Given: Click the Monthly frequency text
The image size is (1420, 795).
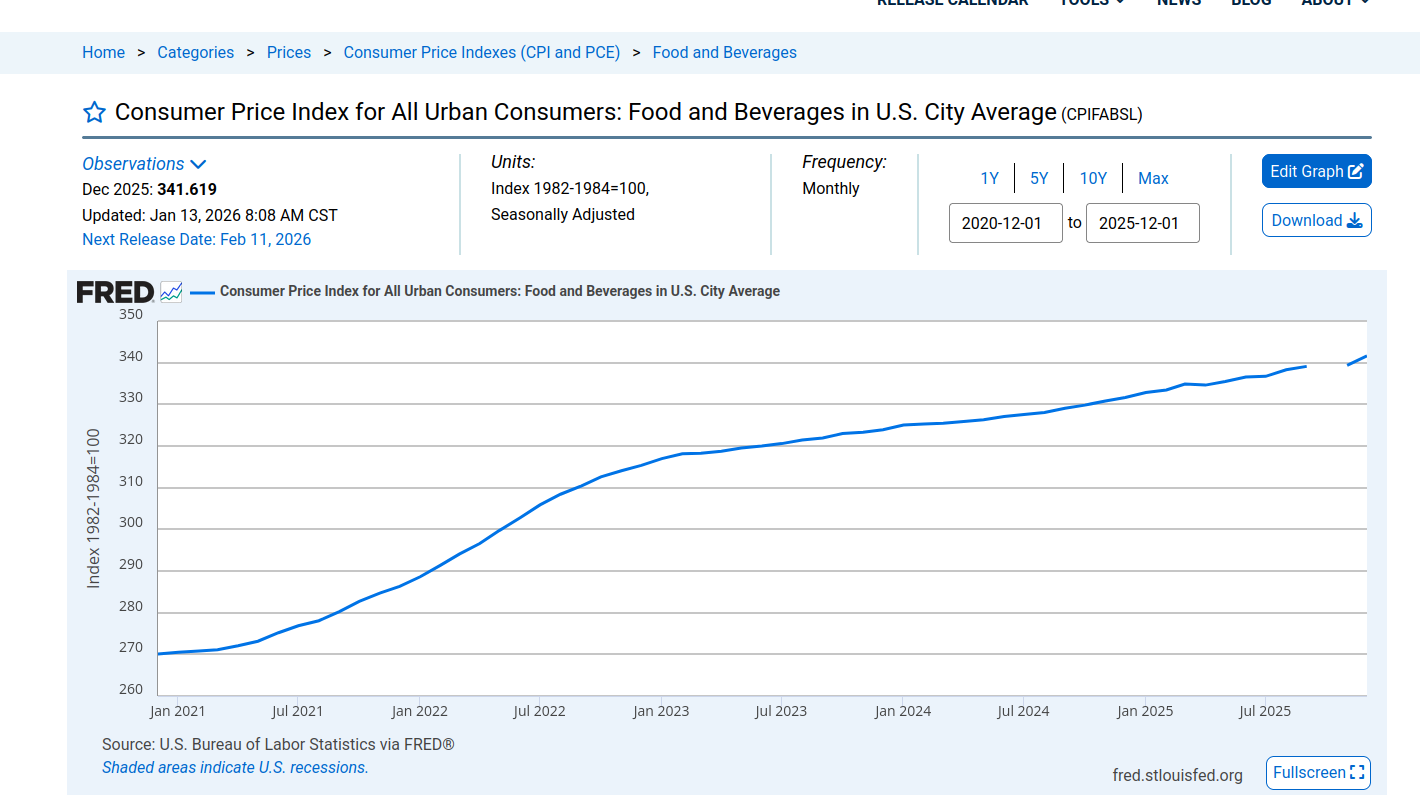Looking at the screenshot, I should [831, 188].
